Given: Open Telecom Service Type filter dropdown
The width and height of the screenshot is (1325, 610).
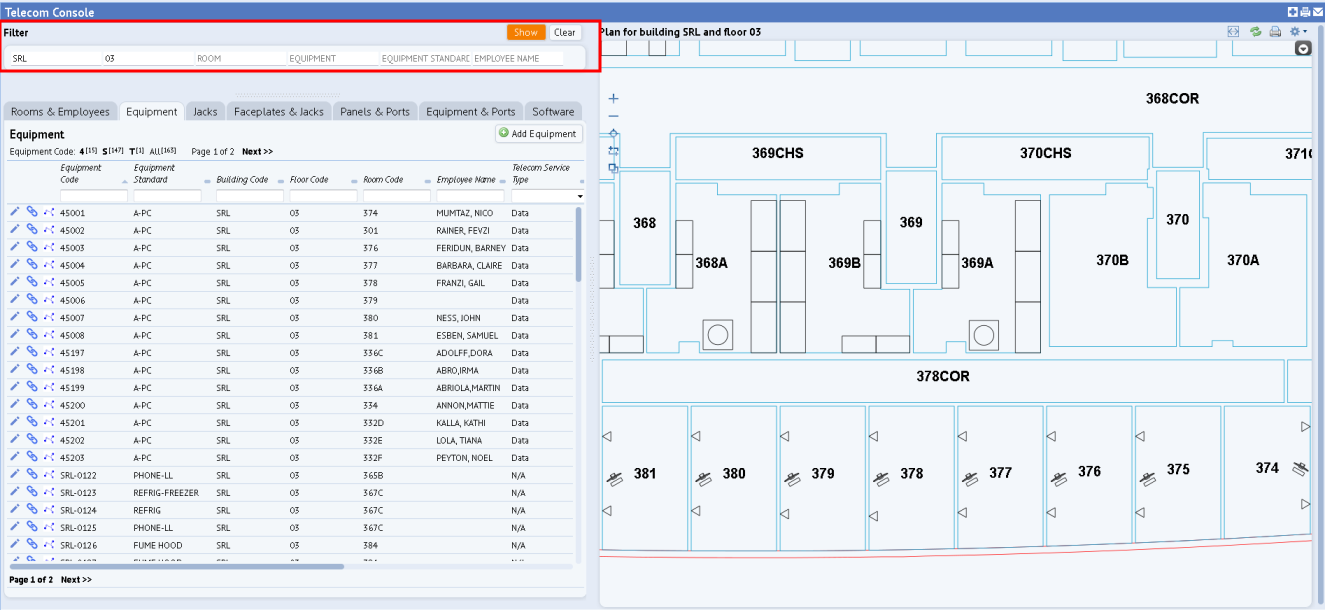Looking at the screenshot, I should [x=580, y=196].
